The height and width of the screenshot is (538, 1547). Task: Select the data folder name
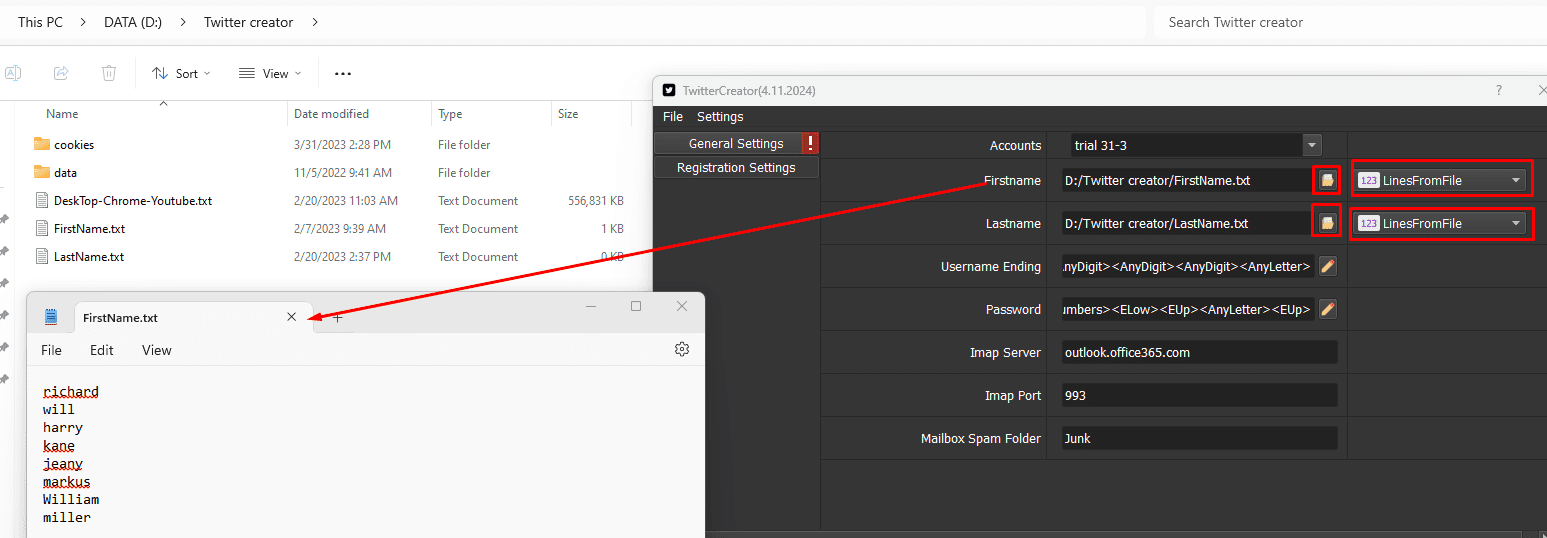(x=65, y=172)
